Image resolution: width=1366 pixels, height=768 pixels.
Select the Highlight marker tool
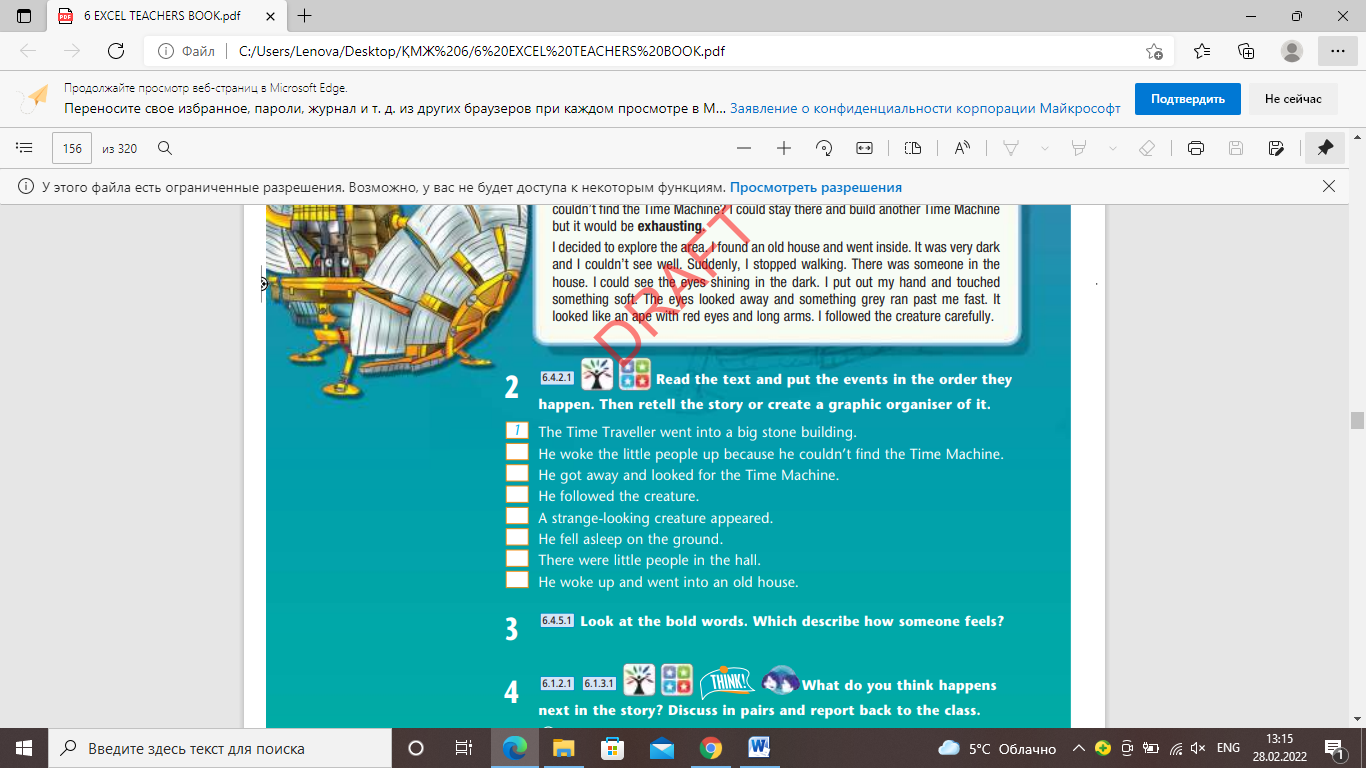tap(1079, 148)
